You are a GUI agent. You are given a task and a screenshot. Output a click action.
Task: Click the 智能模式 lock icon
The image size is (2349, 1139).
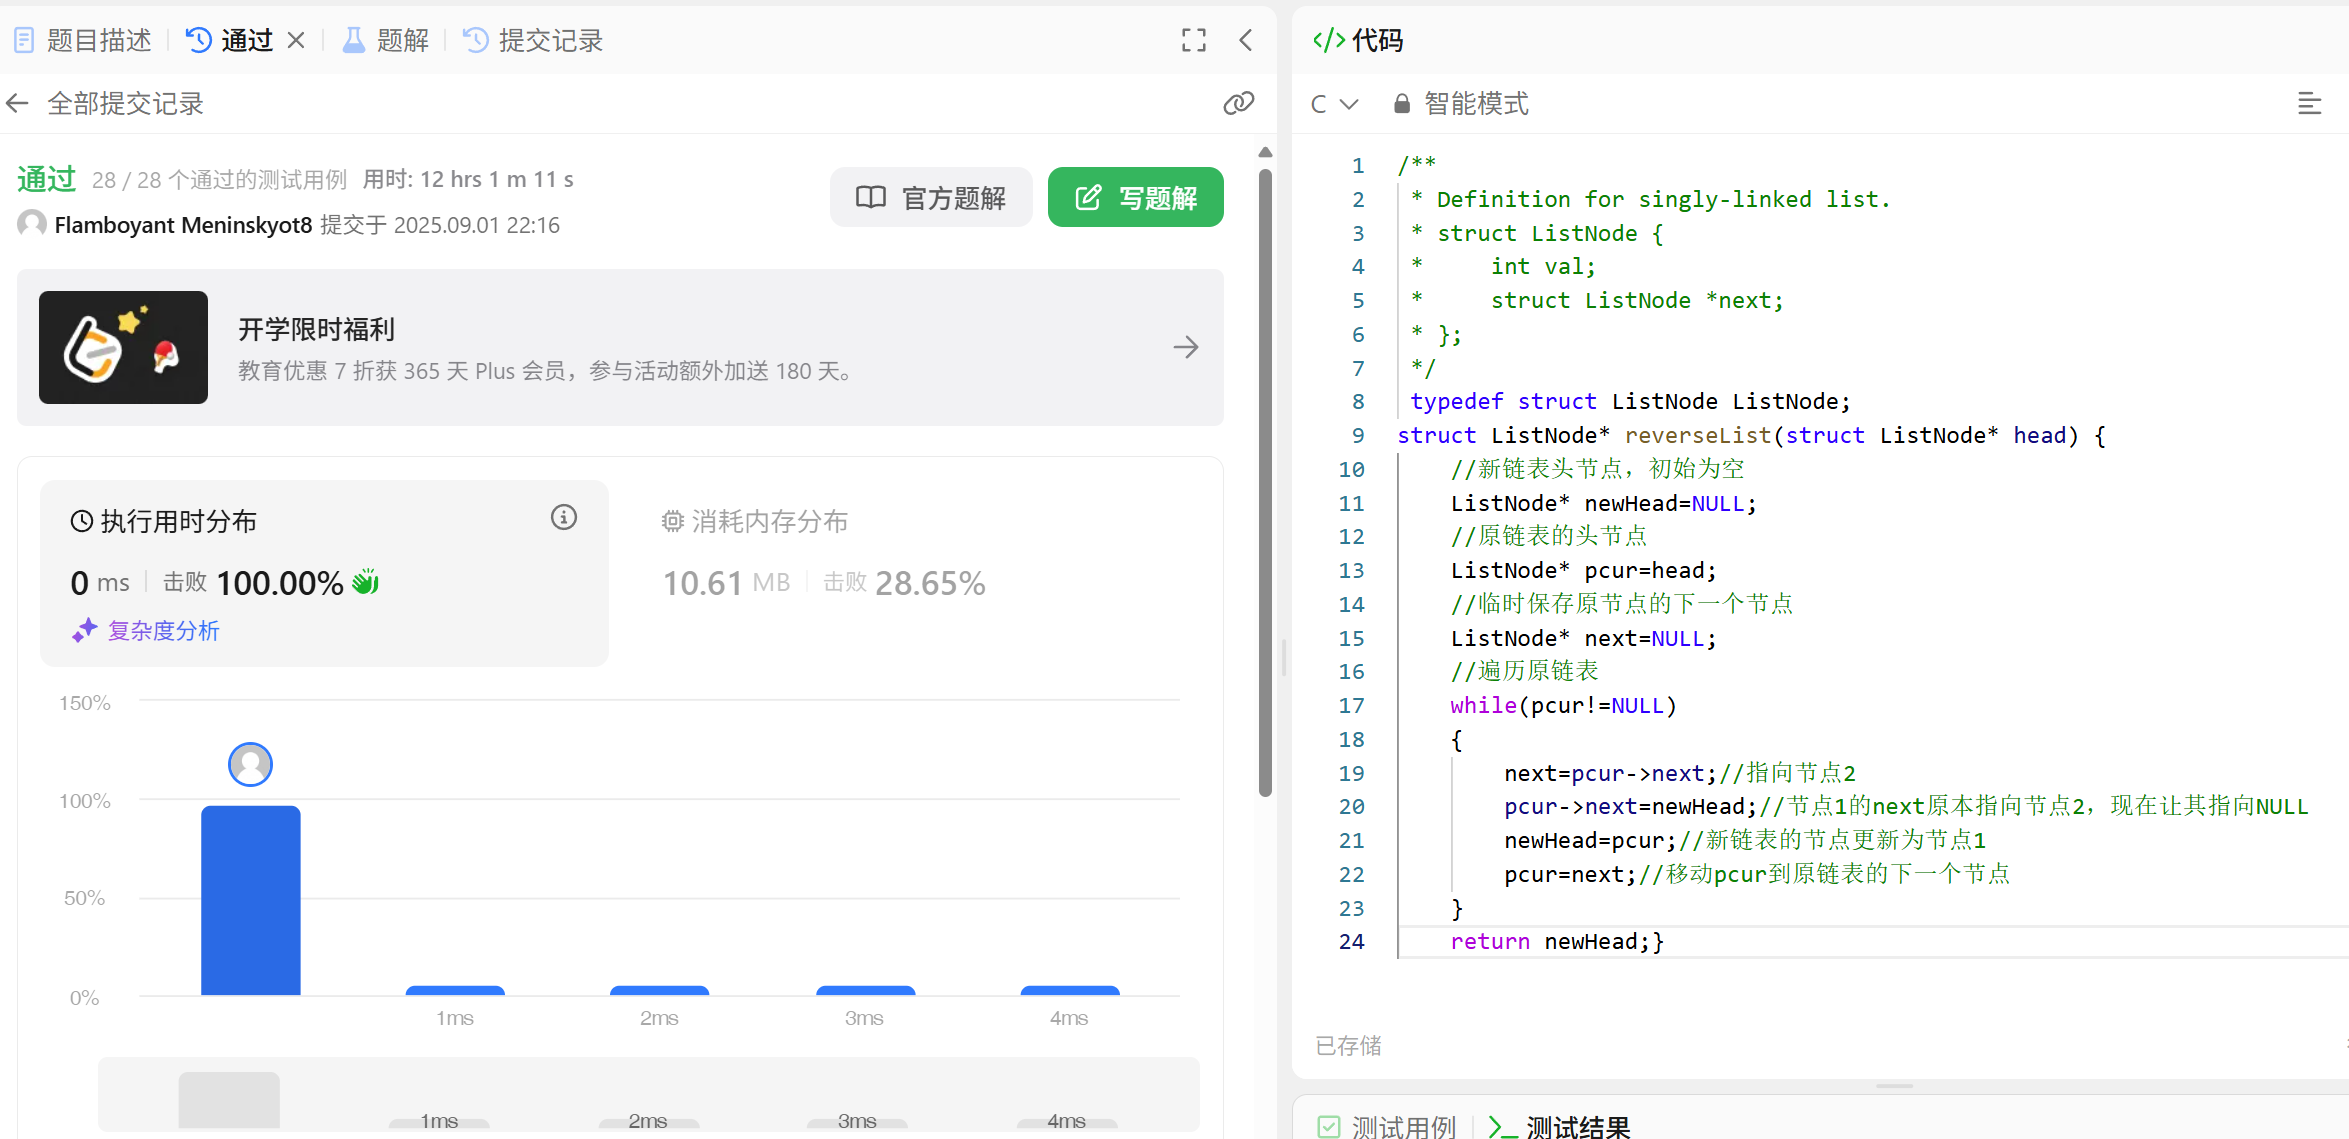[x=1401, y=104]
